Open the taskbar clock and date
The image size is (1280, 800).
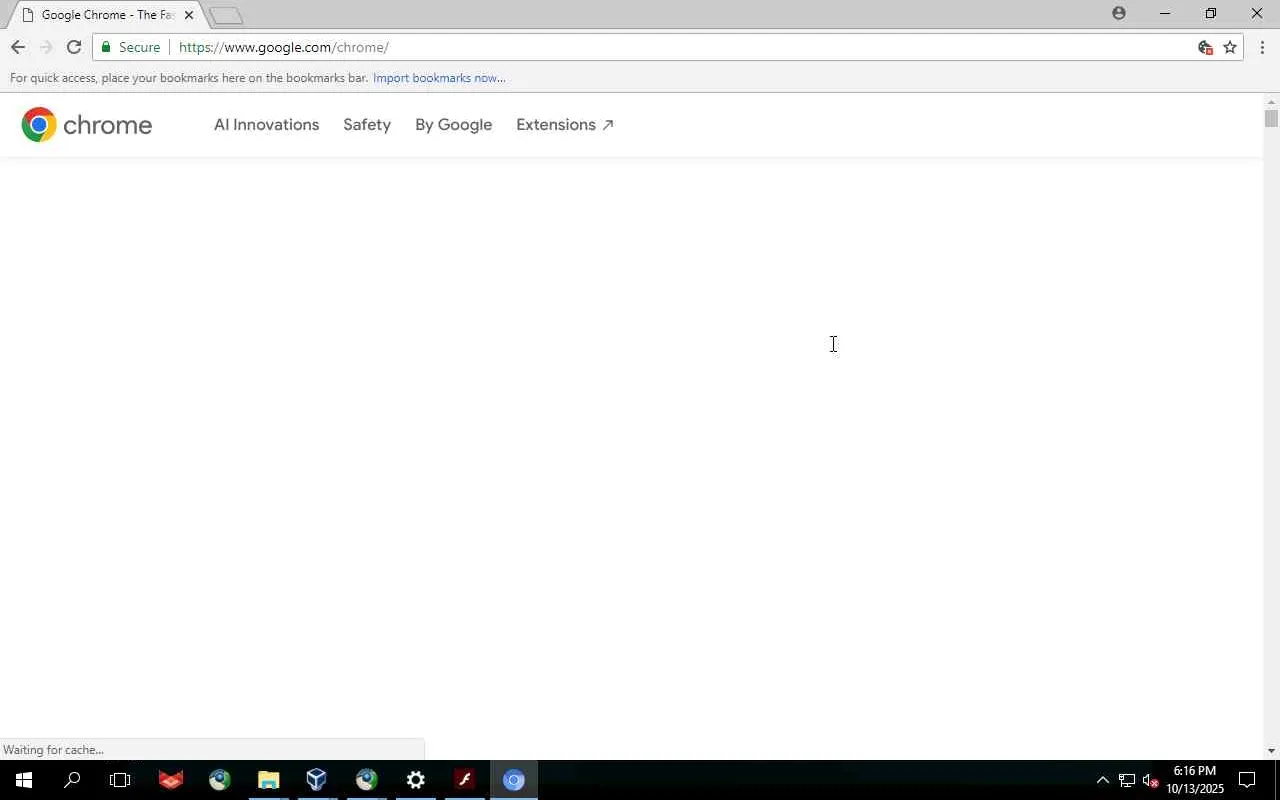(x=1195, y=780)
